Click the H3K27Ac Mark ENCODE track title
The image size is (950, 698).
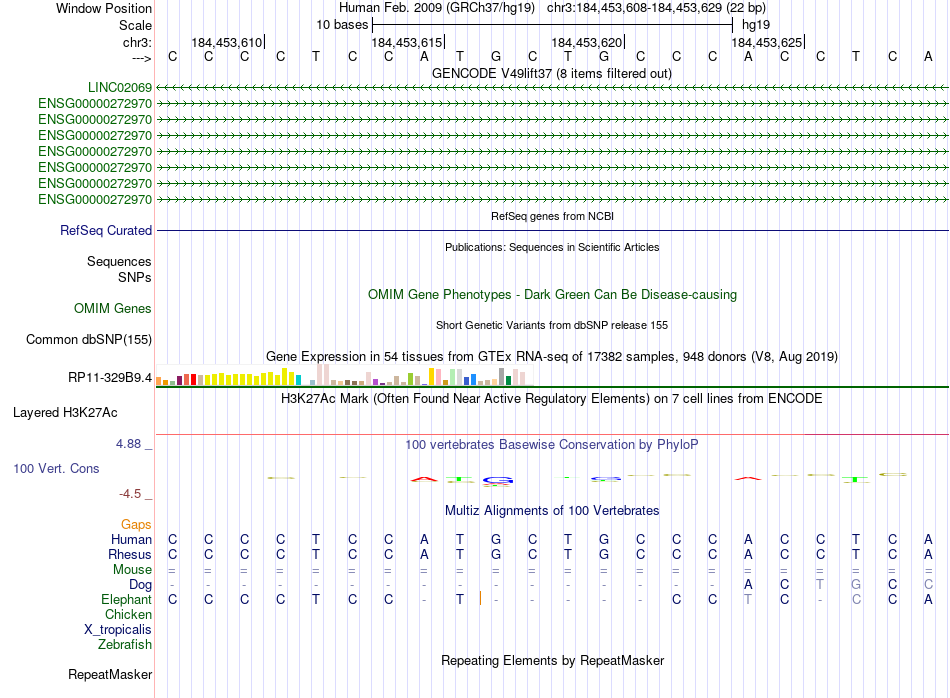552,399
